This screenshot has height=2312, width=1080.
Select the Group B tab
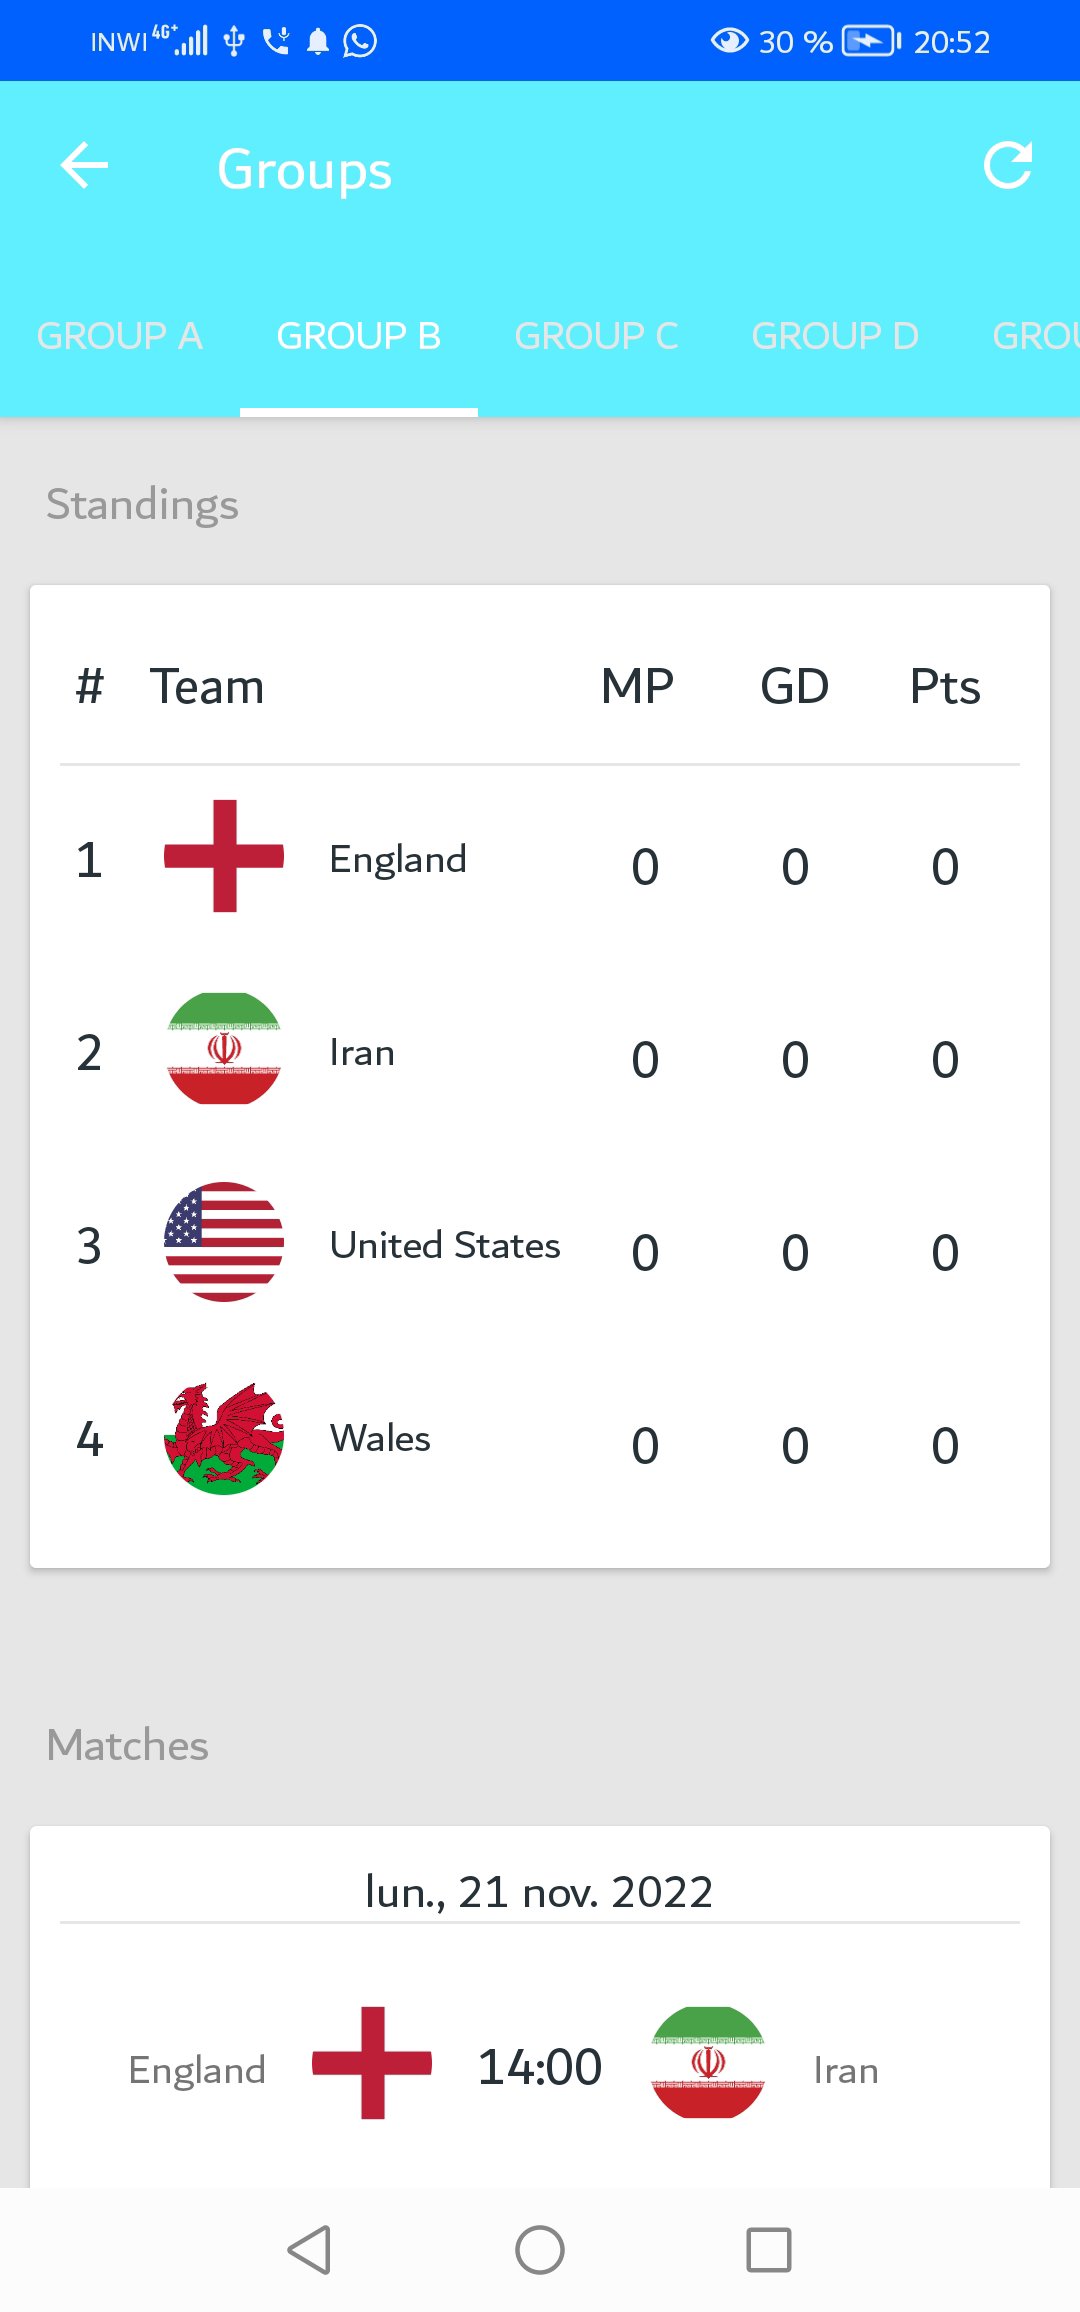point(359,336)
